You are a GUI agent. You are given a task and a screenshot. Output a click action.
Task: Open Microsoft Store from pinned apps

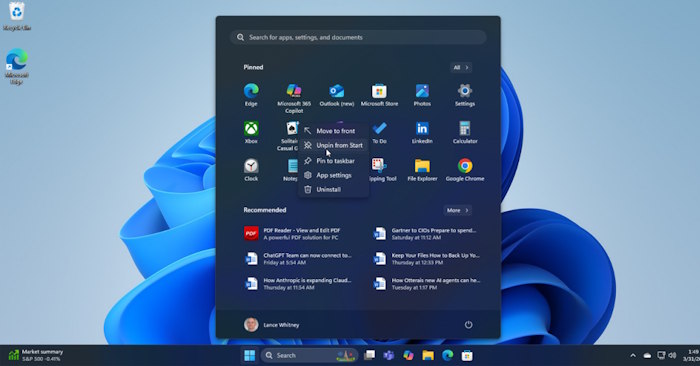pos(379,95)
